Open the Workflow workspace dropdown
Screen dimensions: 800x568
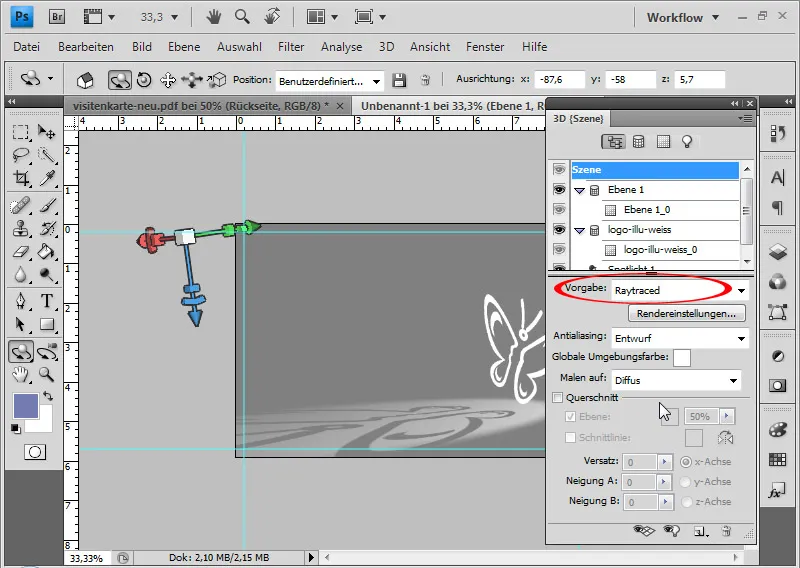click(x=683, y=17)
